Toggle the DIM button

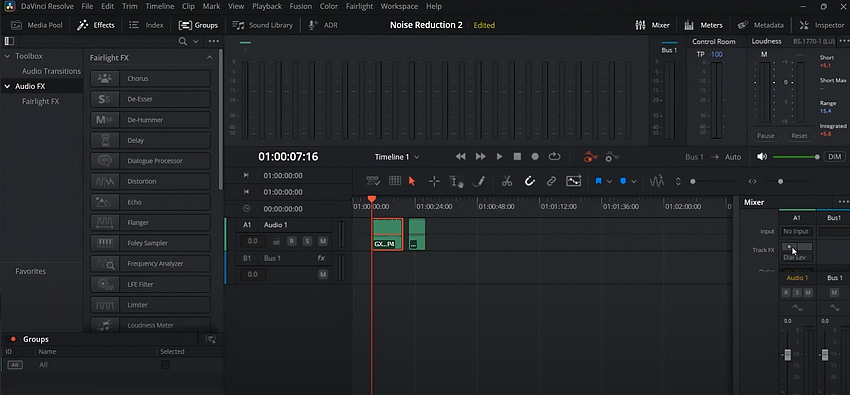click(834, 157)
